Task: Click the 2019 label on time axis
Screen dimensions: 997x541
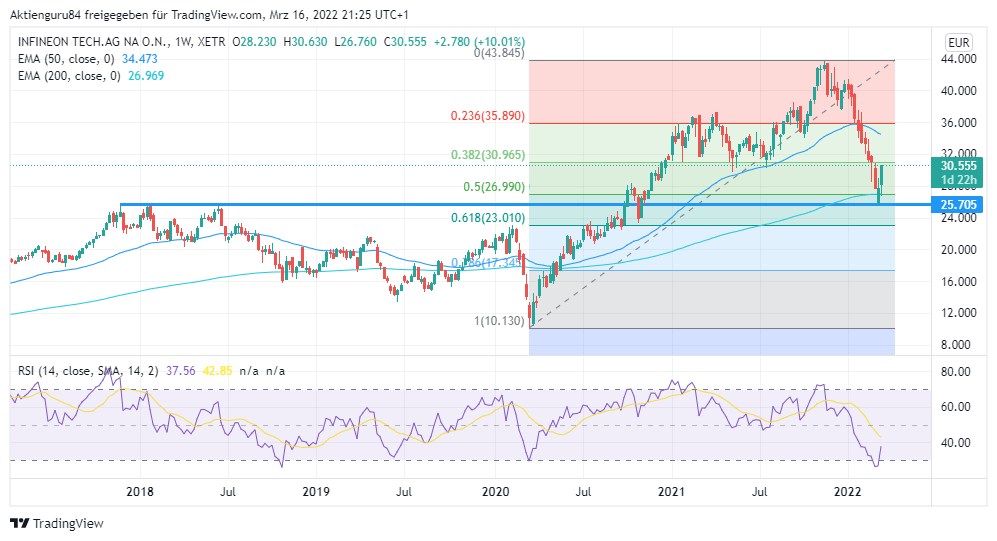Action: point(316,492)
